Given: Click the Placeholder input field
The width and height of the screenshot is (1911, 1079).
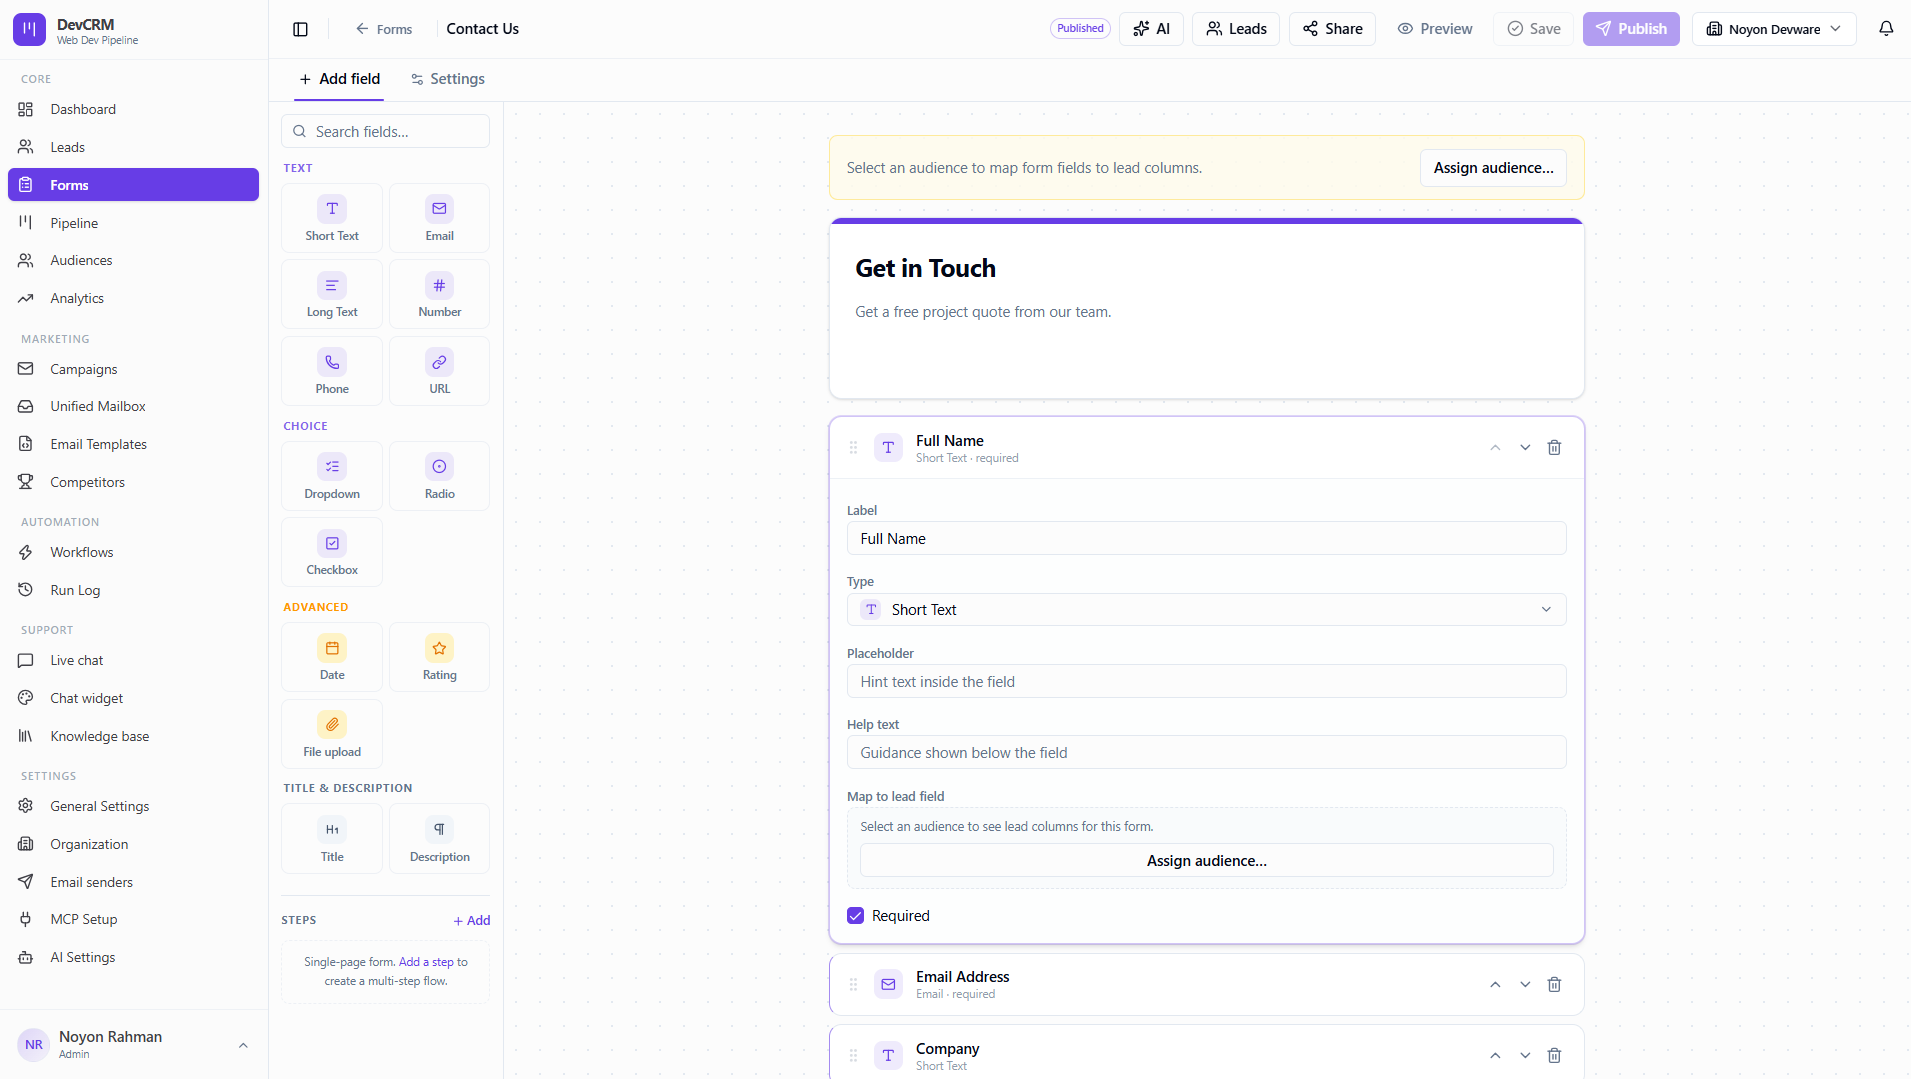Looking at the screenshot, I should coord(1206,682).
